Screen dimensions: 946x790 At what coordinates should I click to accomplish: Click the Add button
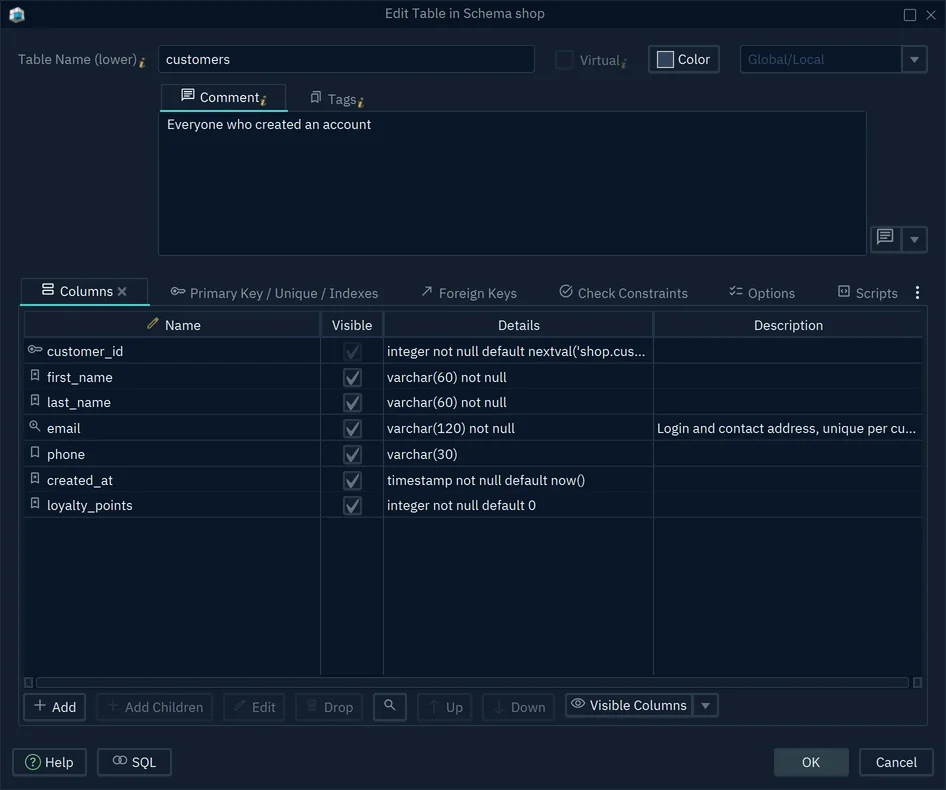point(54,707)
